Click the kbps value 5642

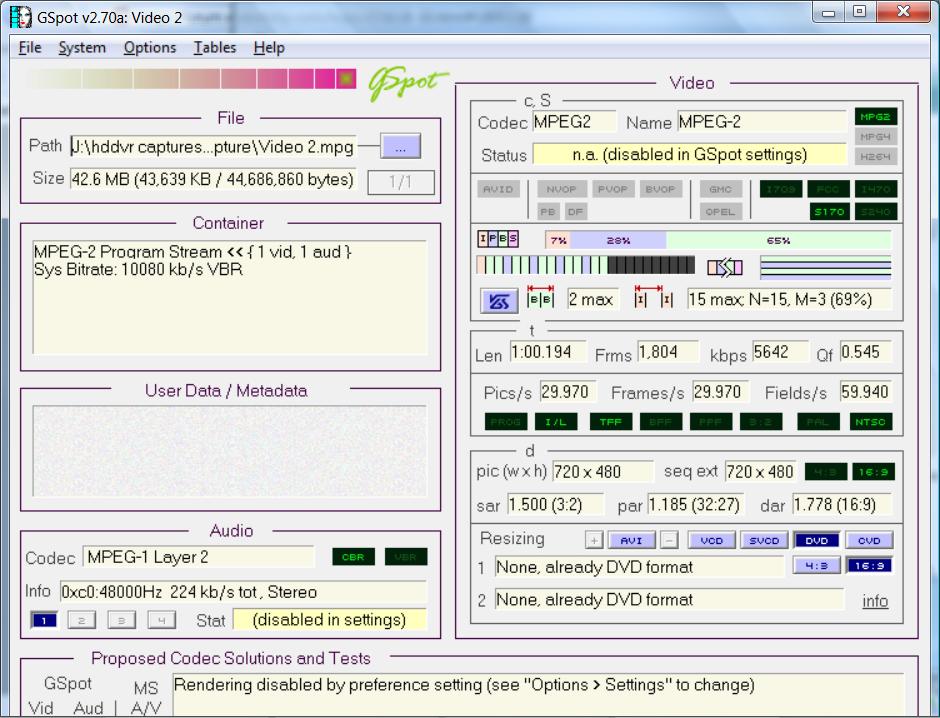click(x=780, y=352)
